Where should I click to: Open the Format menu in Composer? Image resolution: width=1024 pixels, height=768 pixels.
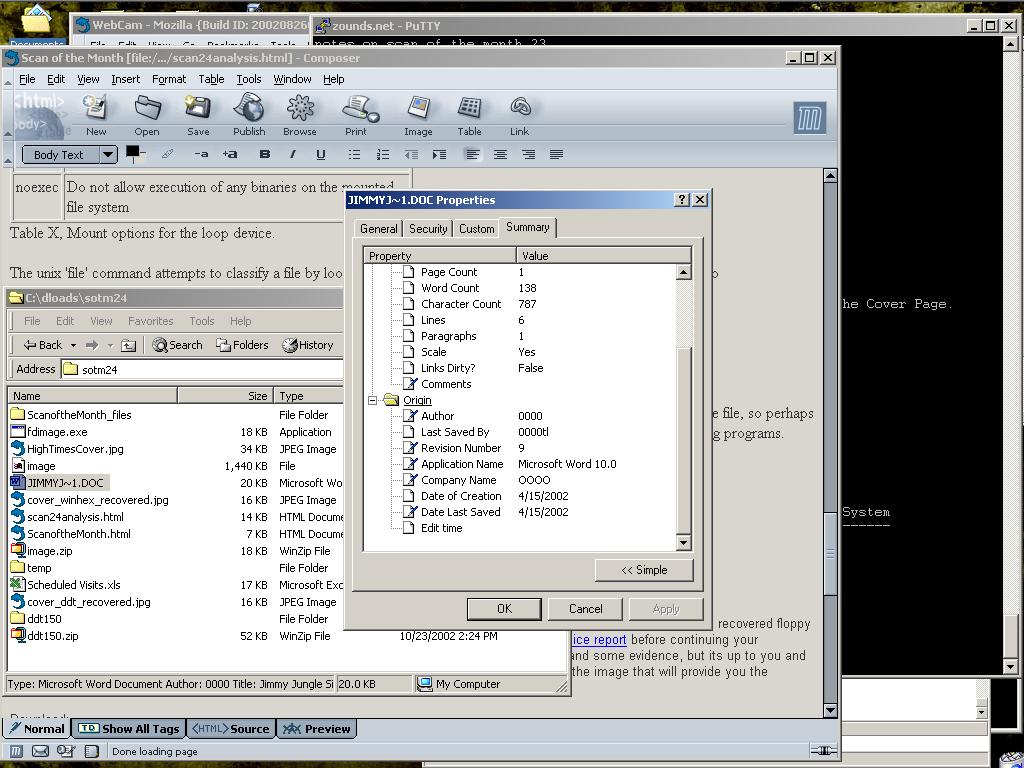[x=168, y=79]
